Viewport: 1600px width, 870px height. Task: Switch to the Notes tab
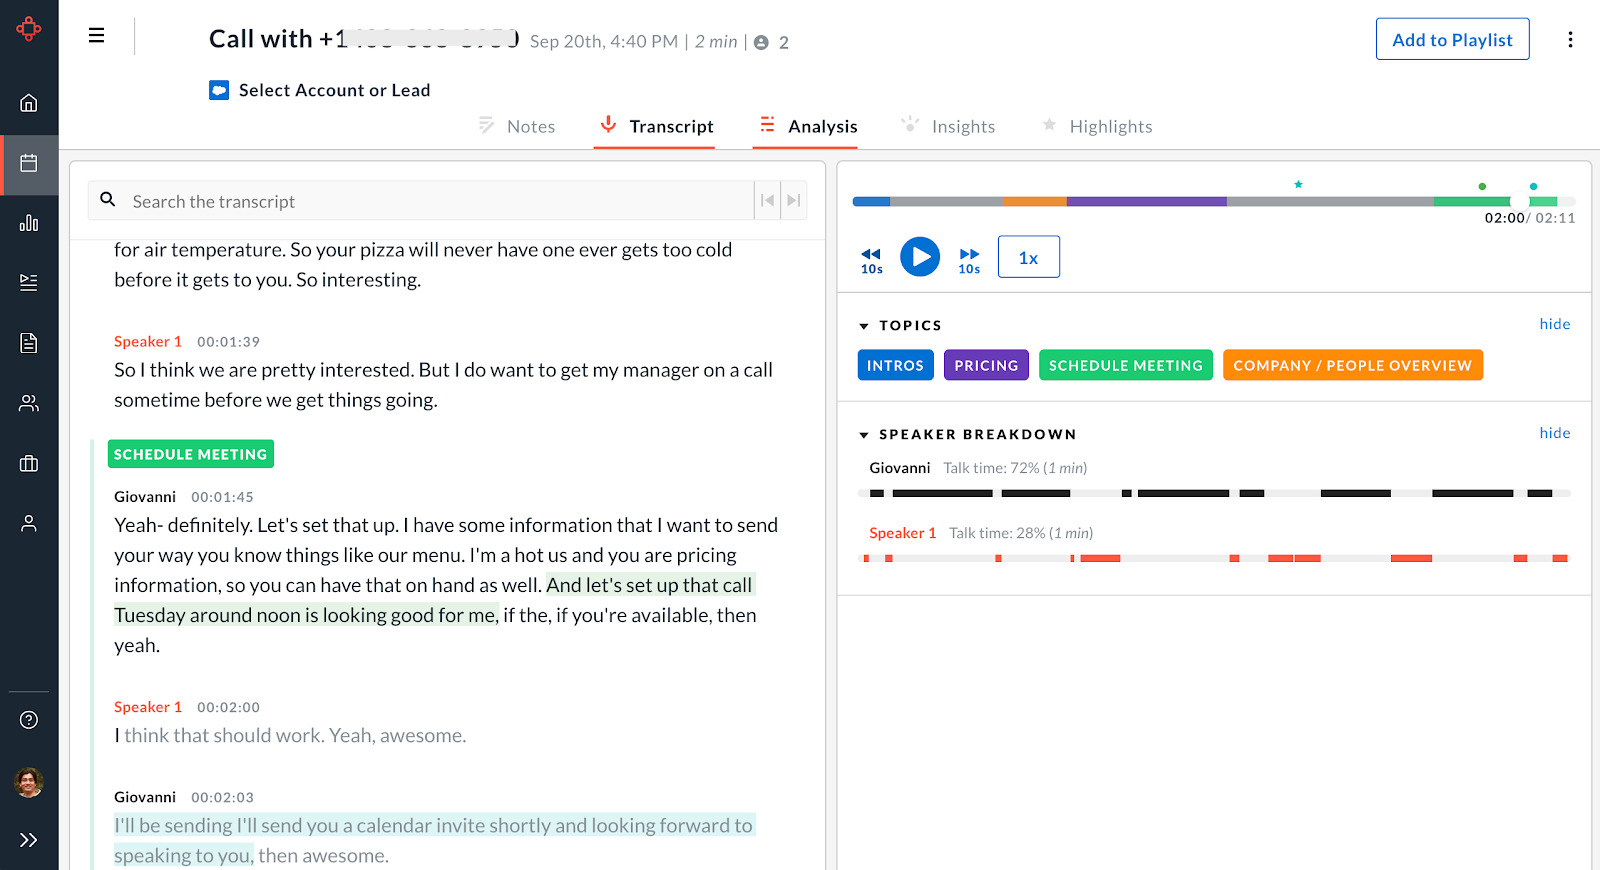click(x=517, y=126)
